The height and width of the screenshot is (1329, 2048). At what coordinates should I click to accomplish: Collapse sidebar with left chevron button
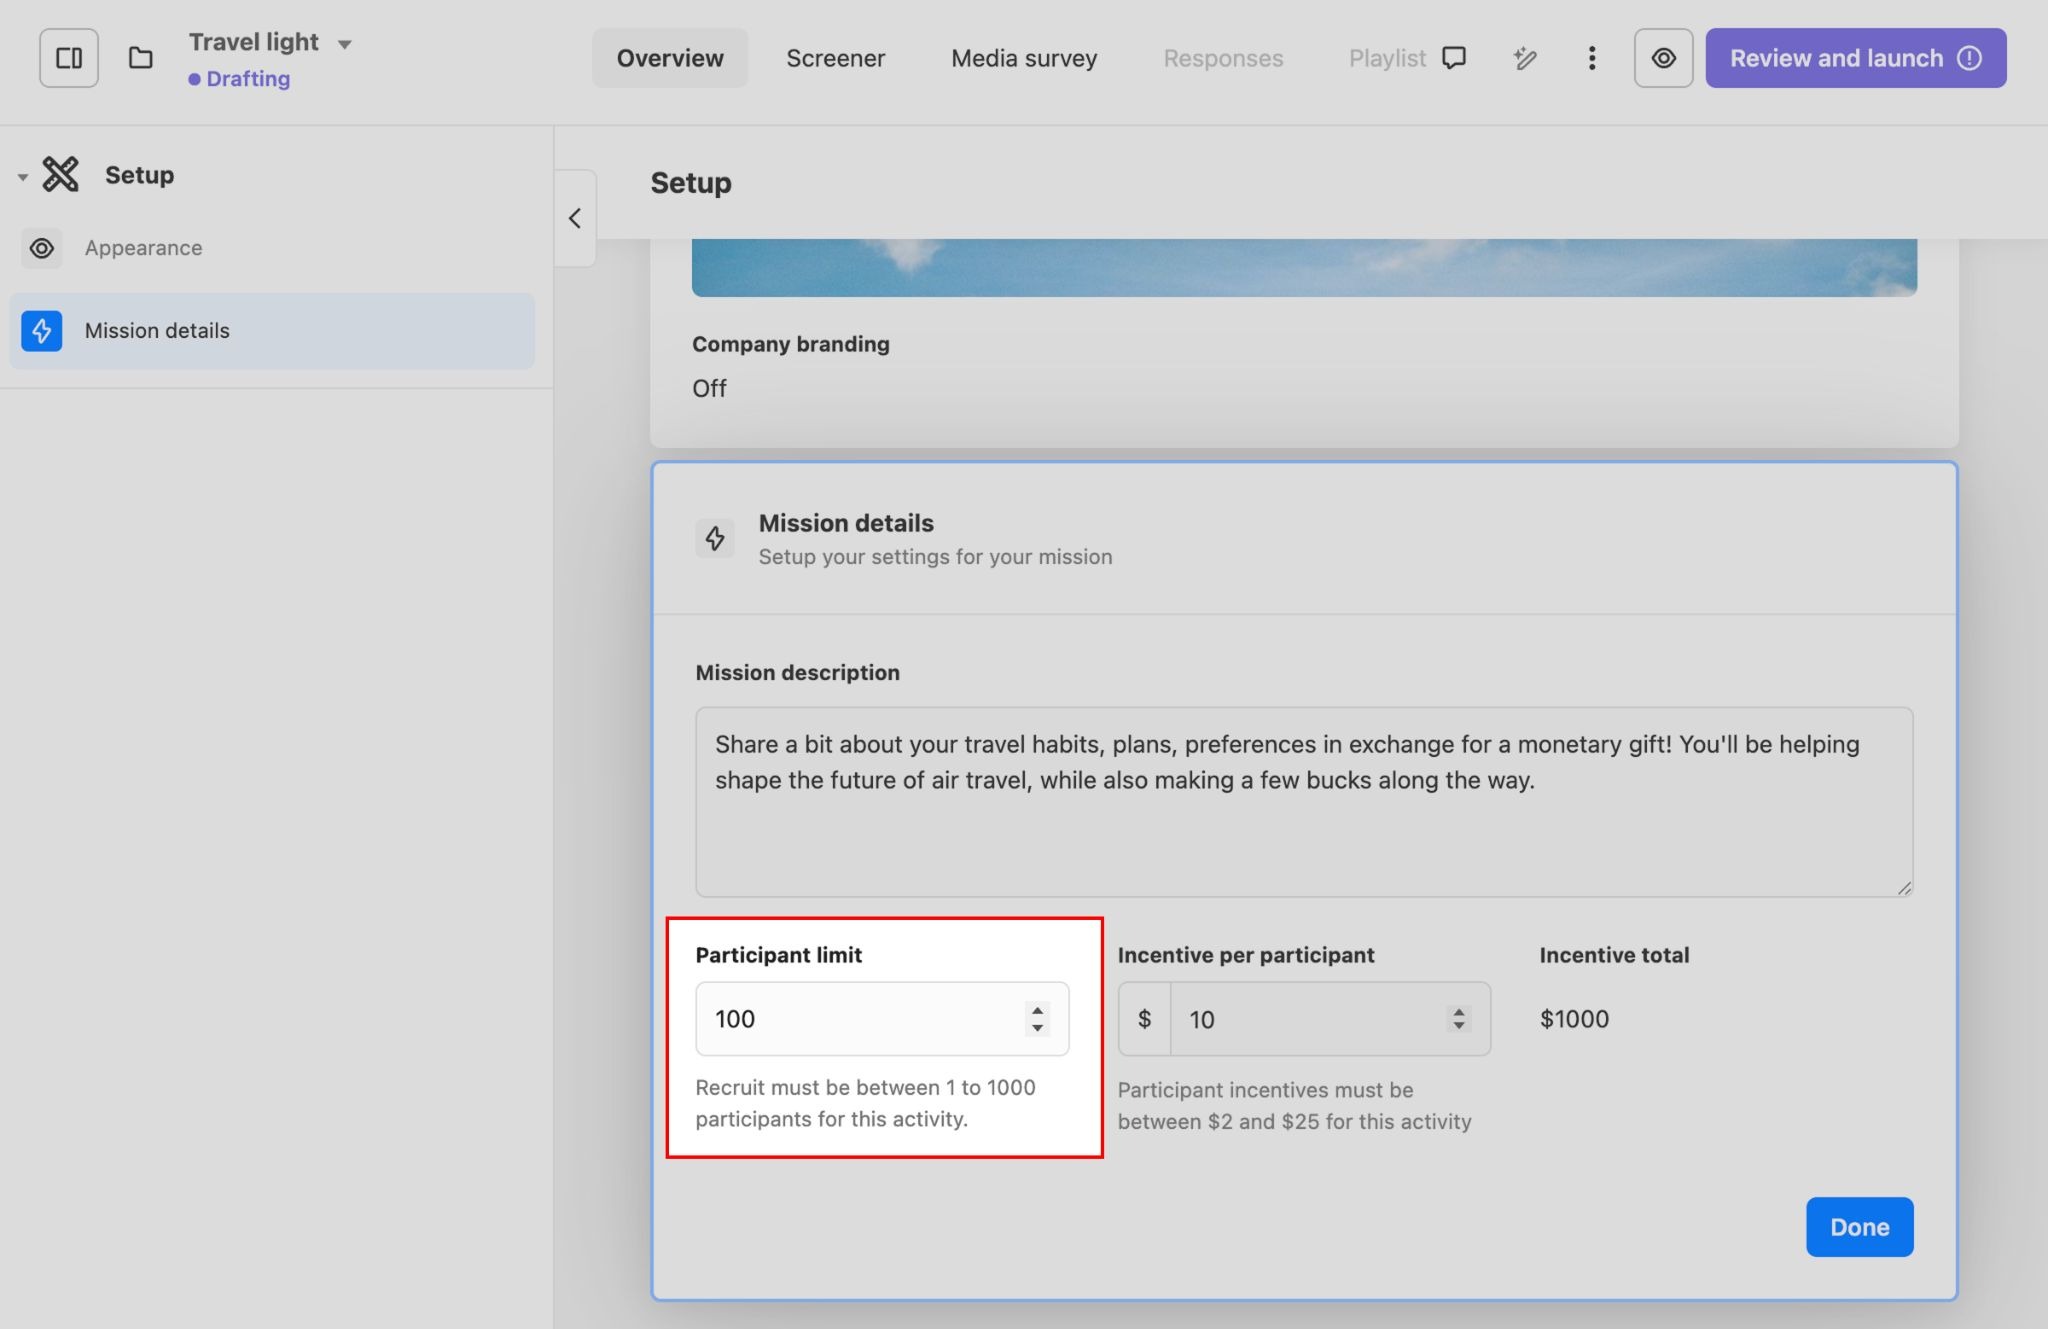pos(575,218)
